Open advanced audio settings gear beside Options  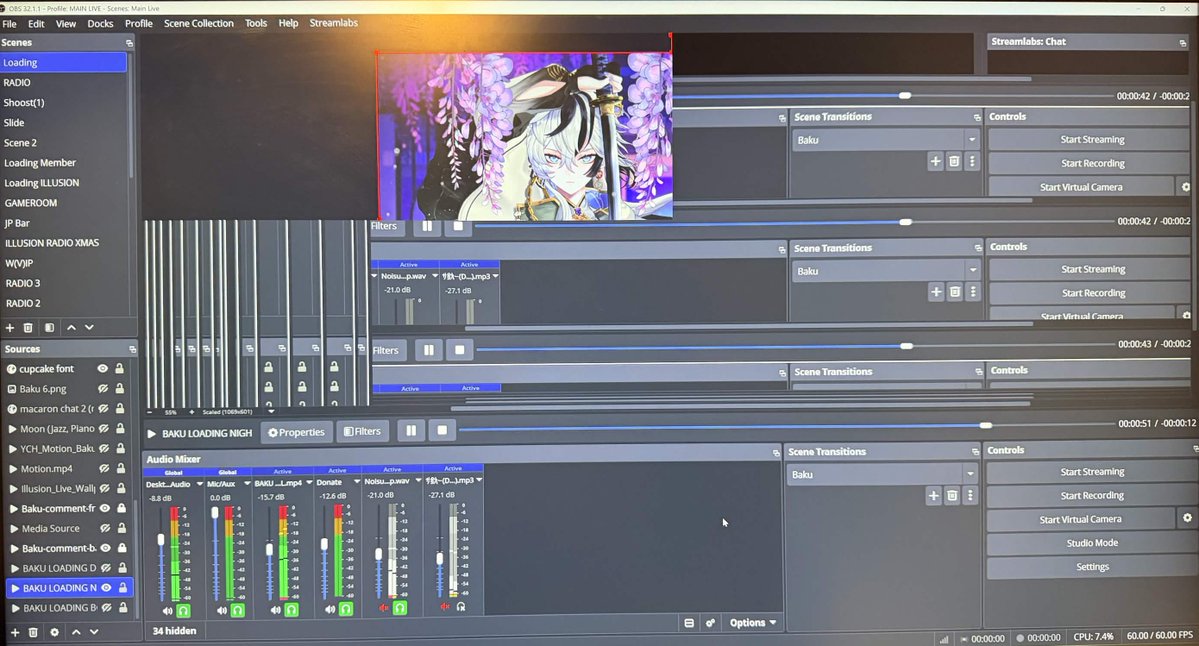[x=710, y=622]
